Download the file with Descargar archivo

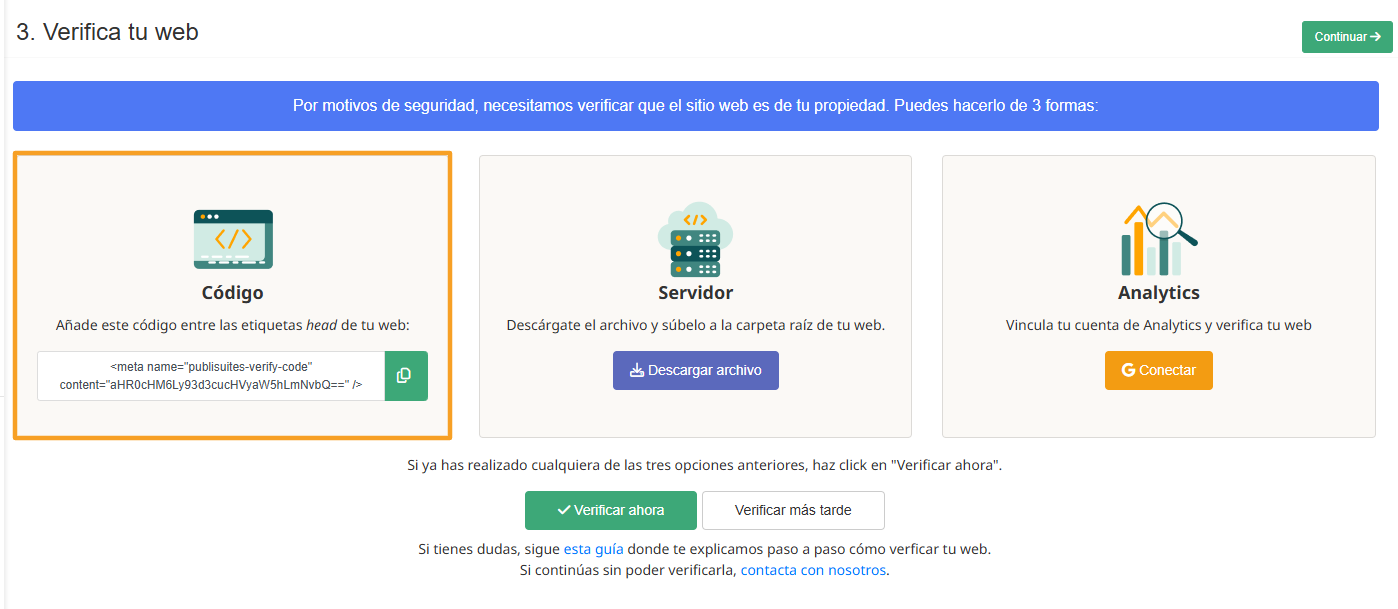click(695, 370)
